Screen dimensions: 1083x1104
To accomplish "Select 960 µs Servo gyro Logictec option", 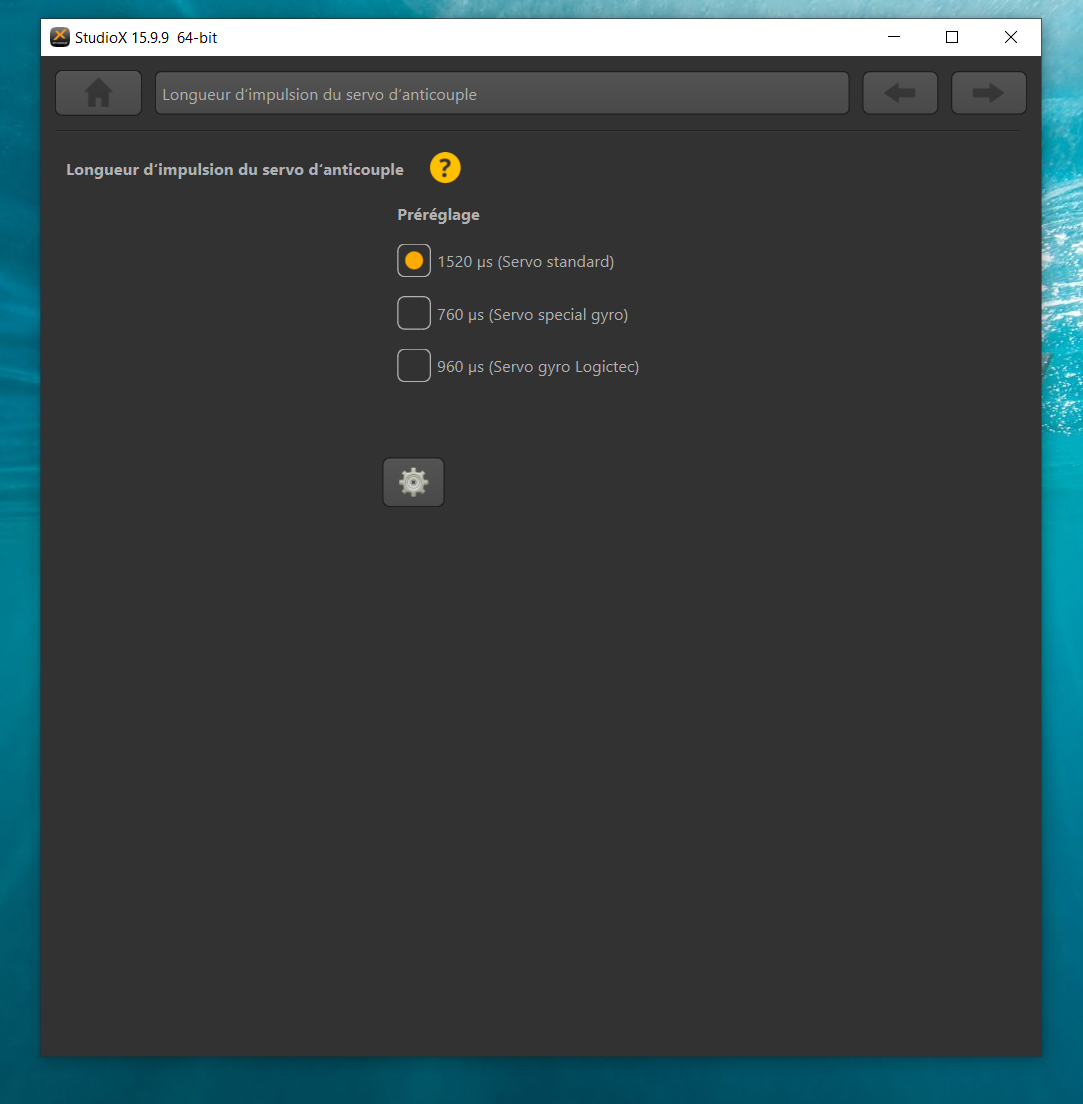I will pyautogui.click(x=414, y=365).
